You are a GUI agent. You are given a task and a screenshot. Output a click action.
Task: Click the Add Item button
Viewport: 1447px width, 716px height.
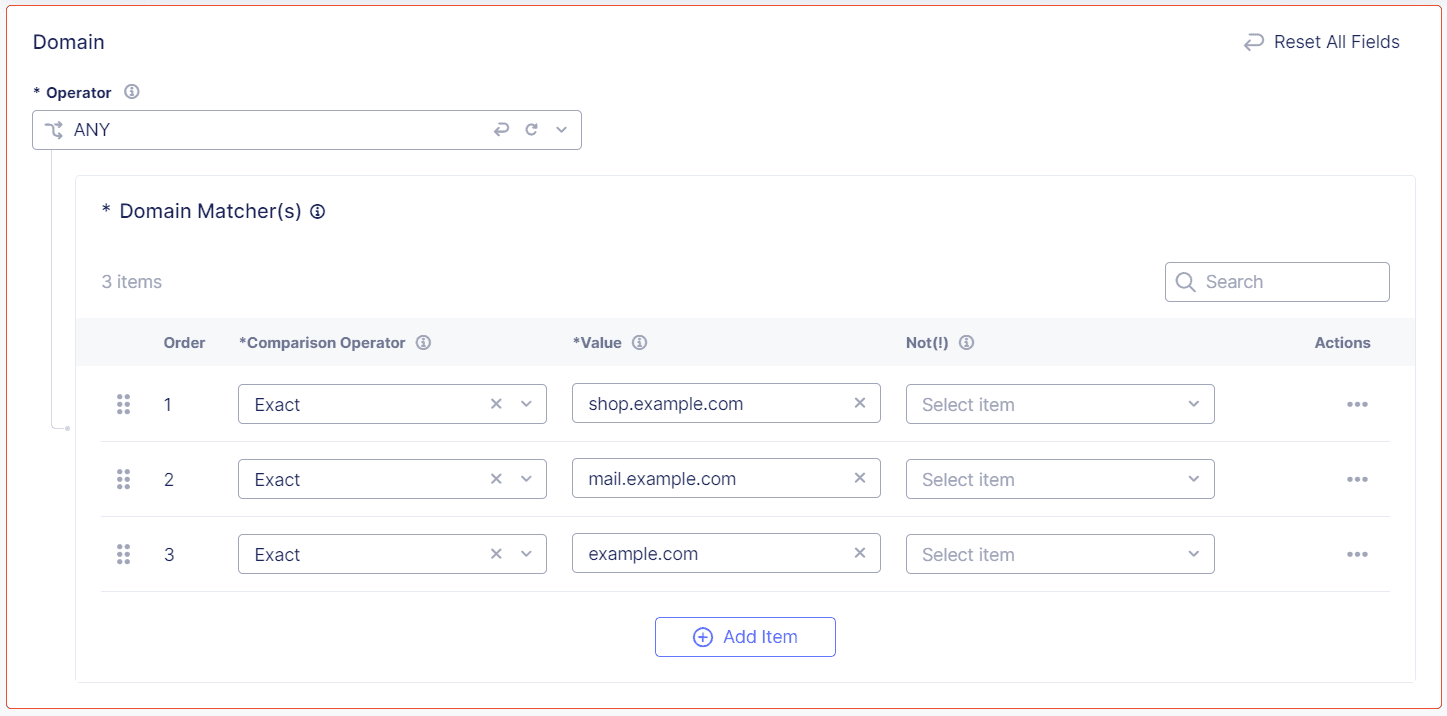click(745, 637)
